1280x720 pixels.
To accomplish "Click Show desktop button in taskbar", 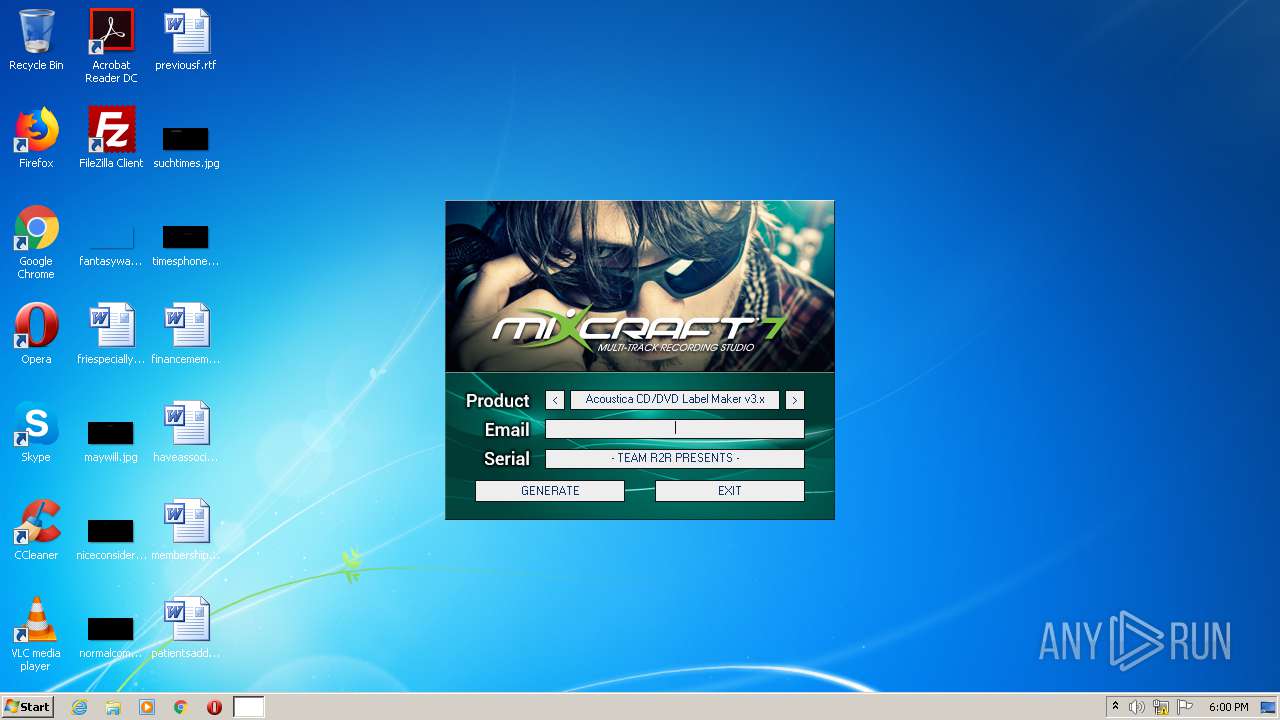I will (x=1269, y=707).
